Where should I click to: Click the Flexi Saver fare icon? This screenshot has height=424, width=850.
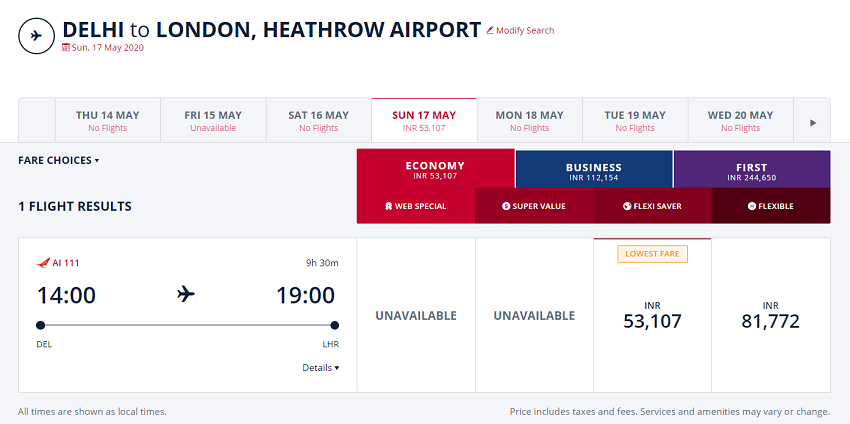coord(627,206)
